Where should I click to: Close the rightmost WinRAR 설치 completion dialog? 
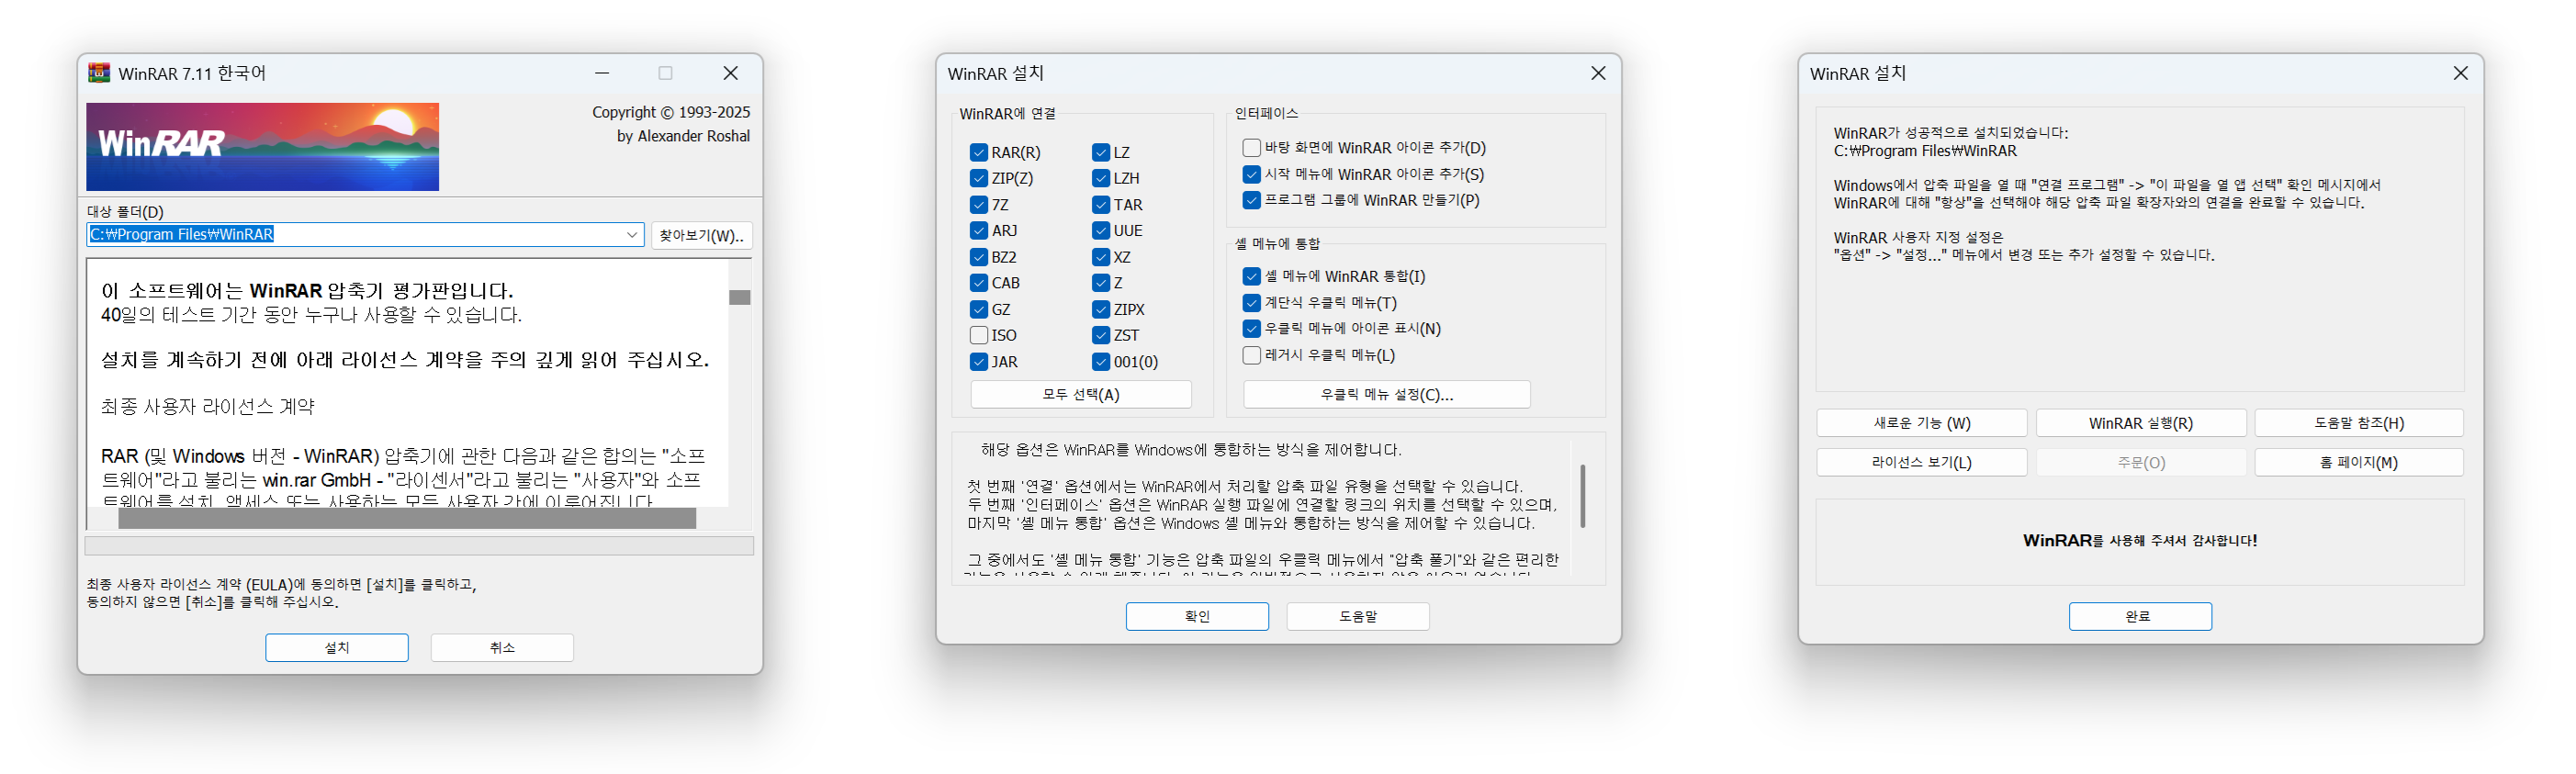tap(2460, 73)
